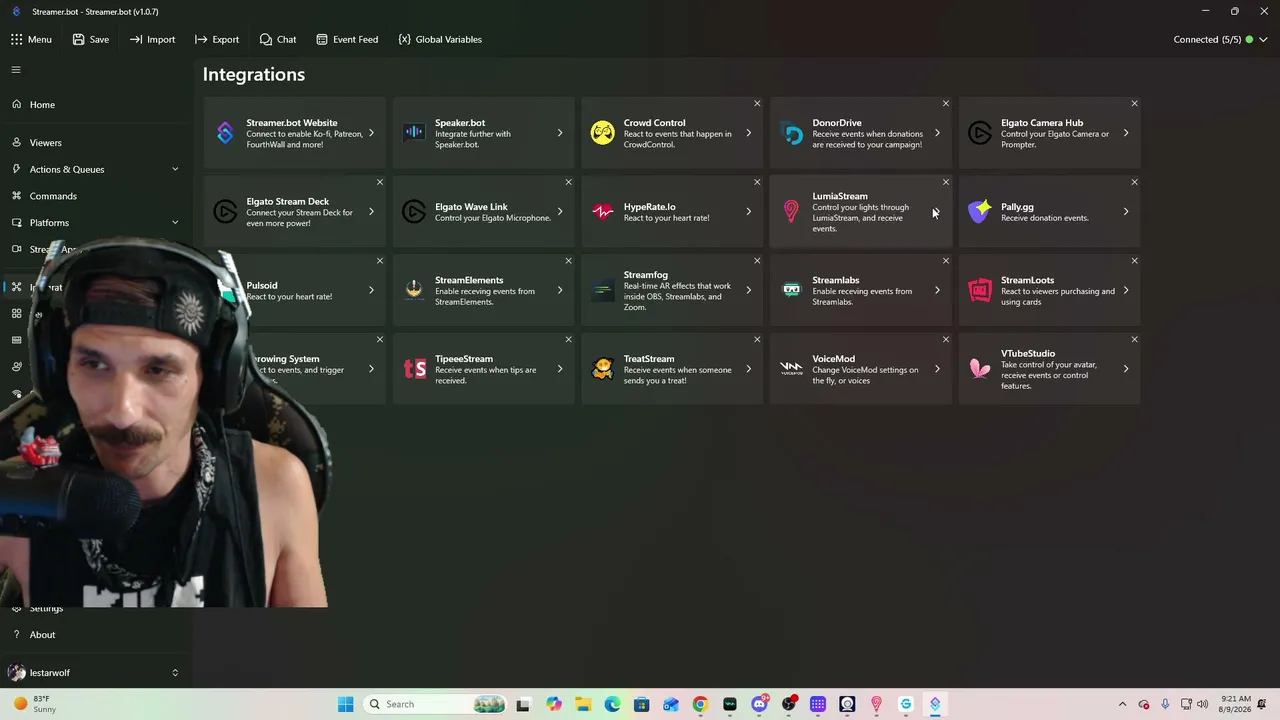
Task: Remove the Elgato Camera Hub card
Action: (1134, 103)
